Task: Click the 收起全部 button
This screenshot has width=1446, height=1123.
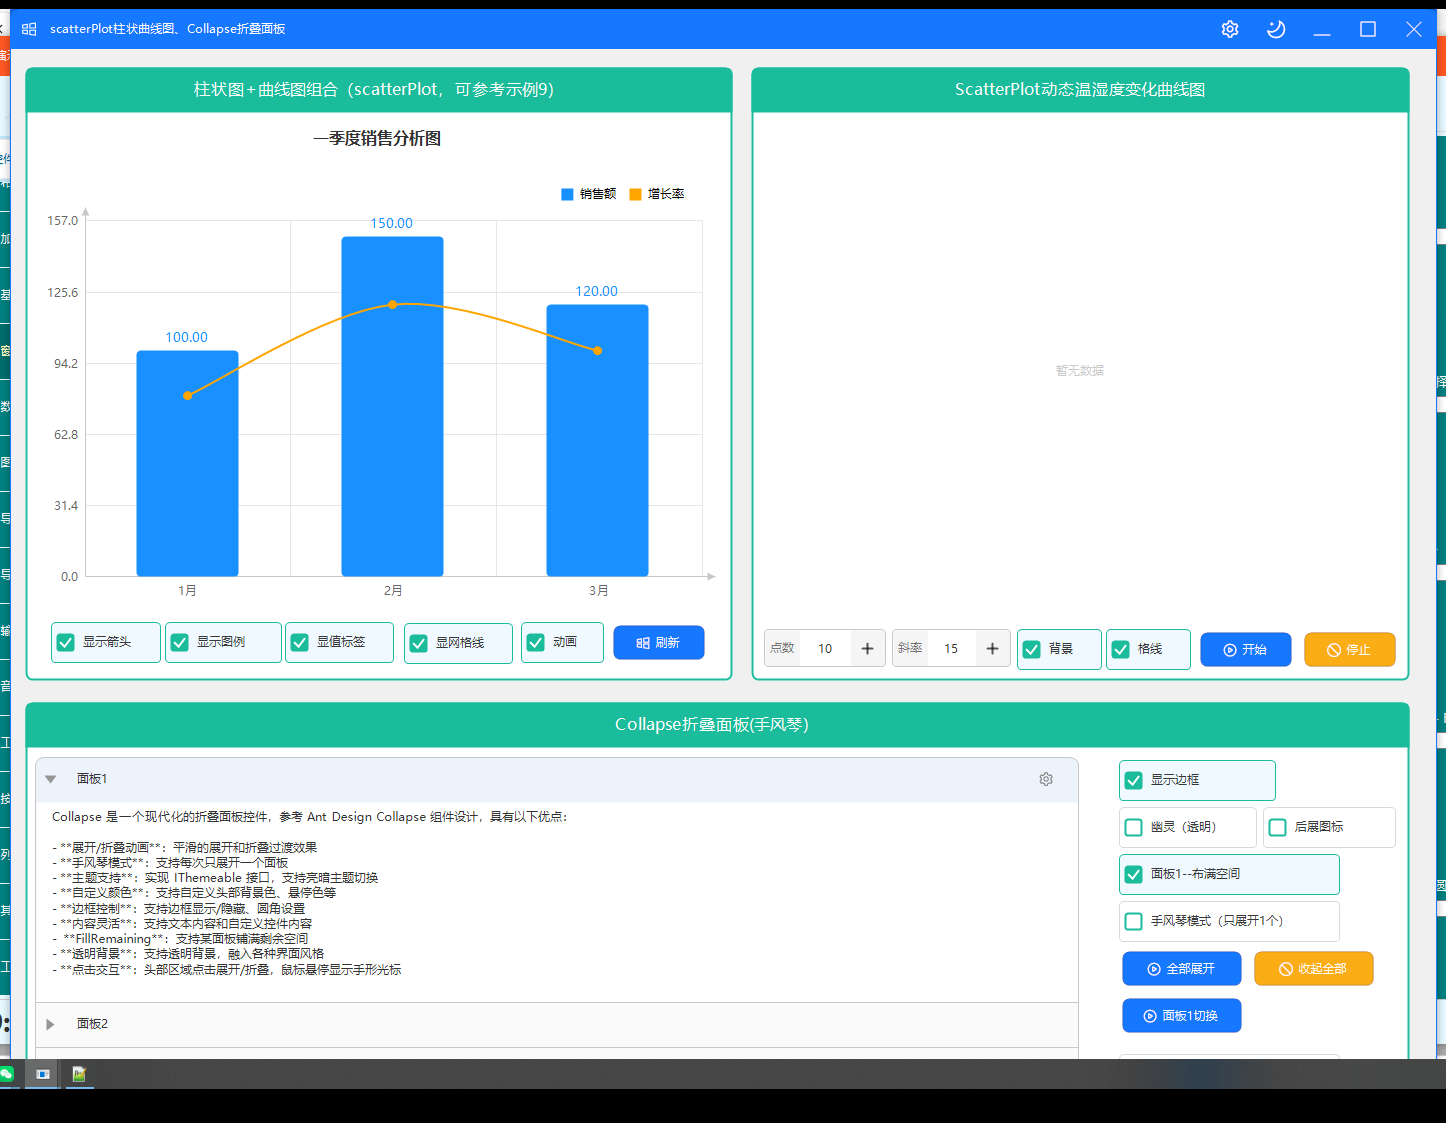Action: point(1314,968)
